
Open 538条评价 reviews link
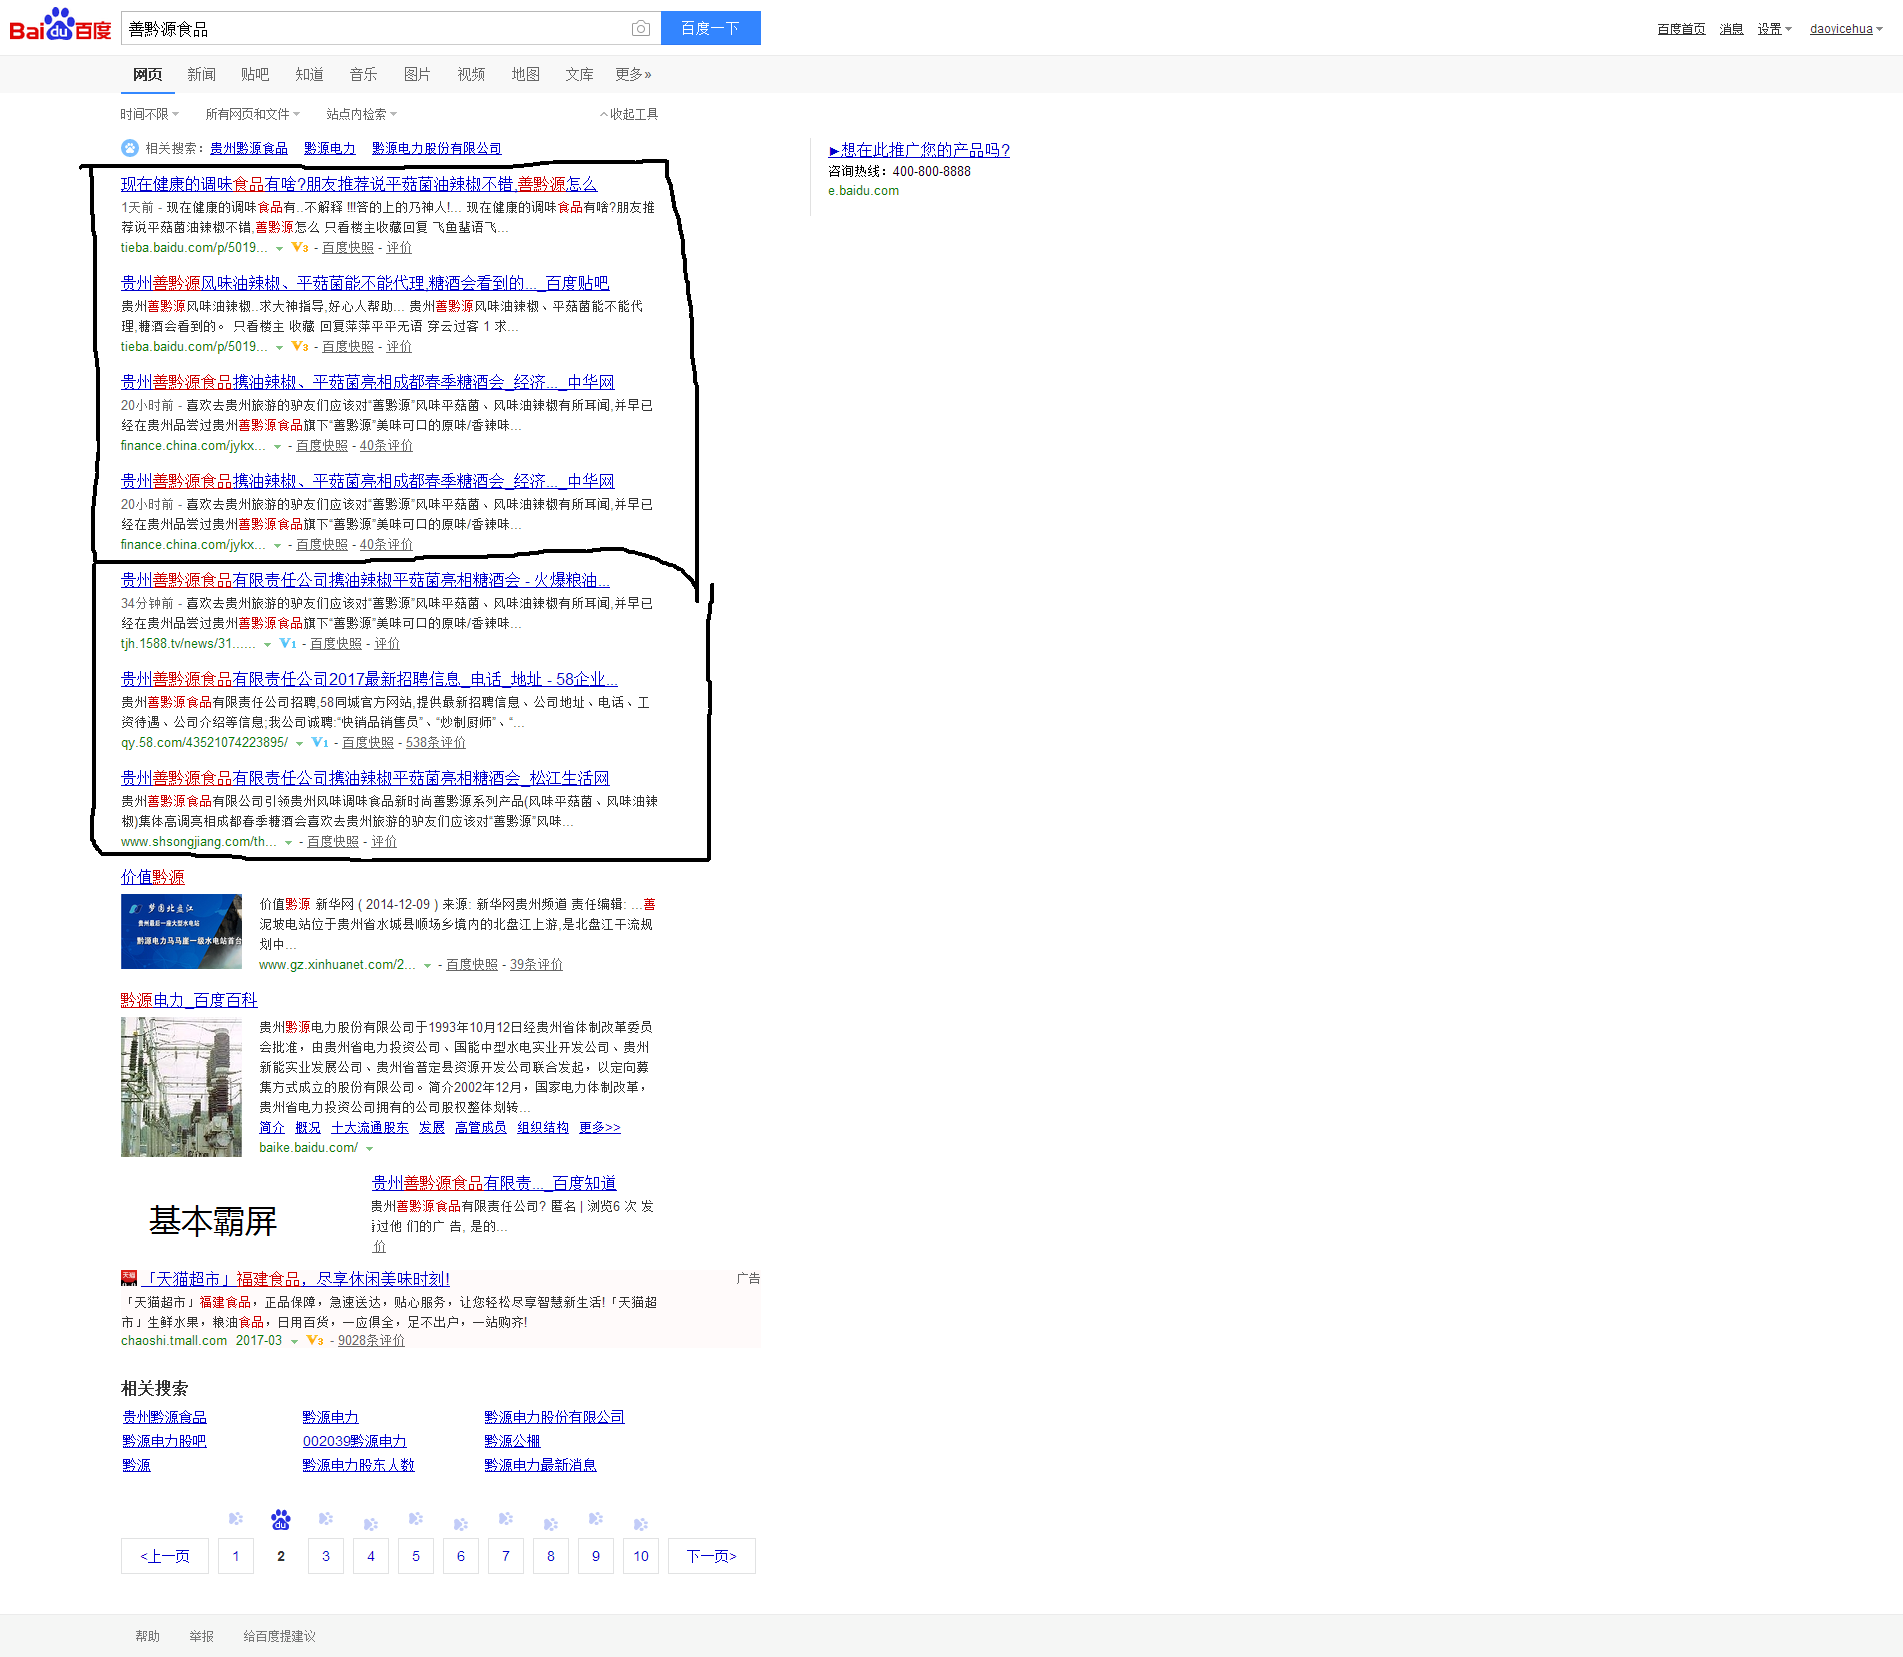click(x=436, y=743)
